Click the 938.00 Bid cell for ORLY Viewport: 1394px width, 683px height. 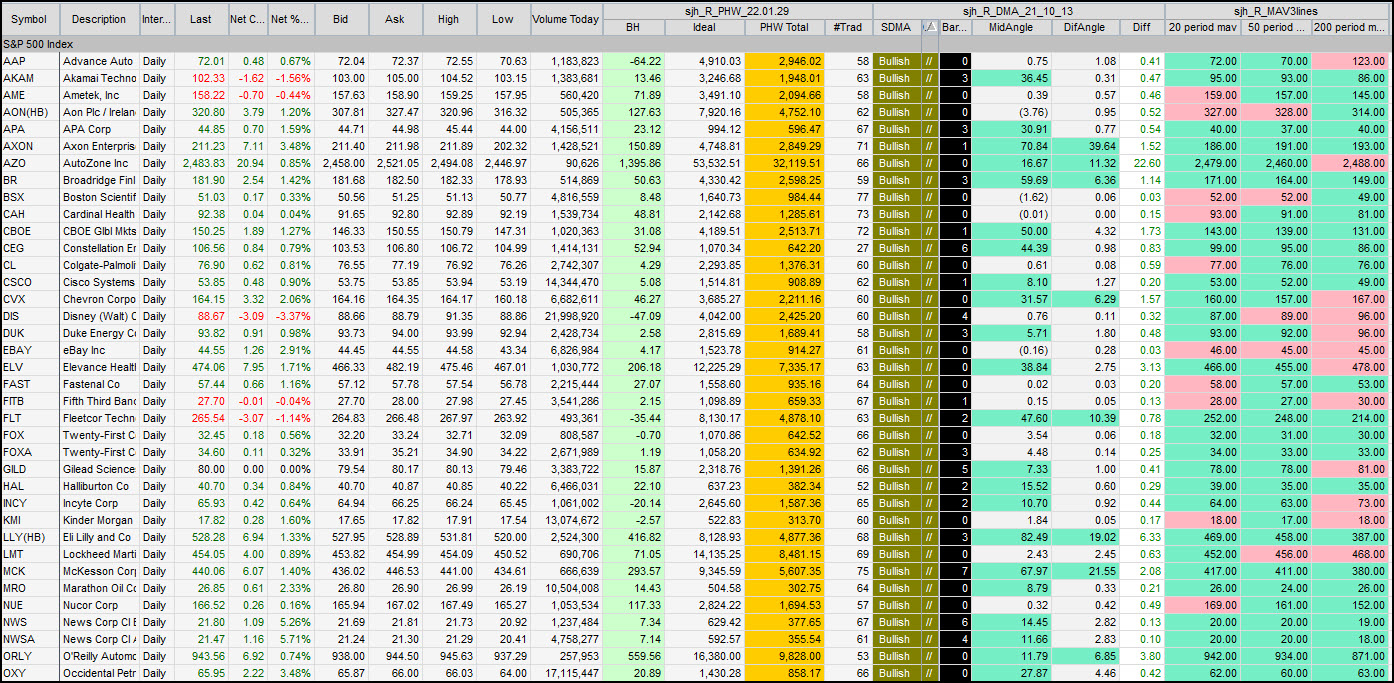coord(341,657)
